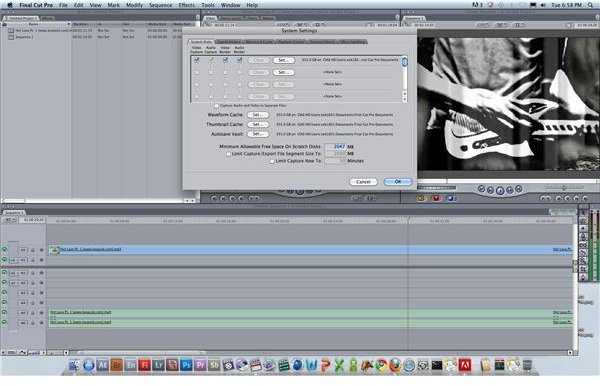Open Google Chrome from the Dock
Screen dimensions: 600x386
click(x=381, y=365)
